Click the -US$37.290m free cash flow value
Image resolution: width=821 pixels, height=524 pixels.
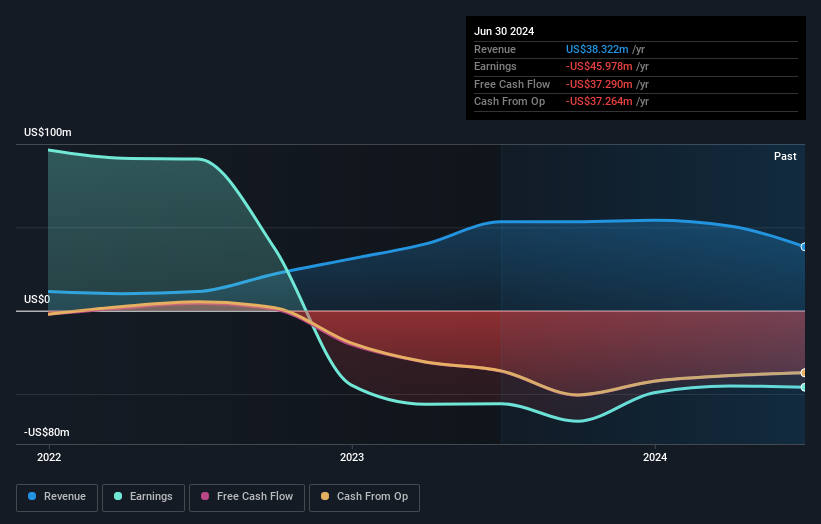(599, 84)
